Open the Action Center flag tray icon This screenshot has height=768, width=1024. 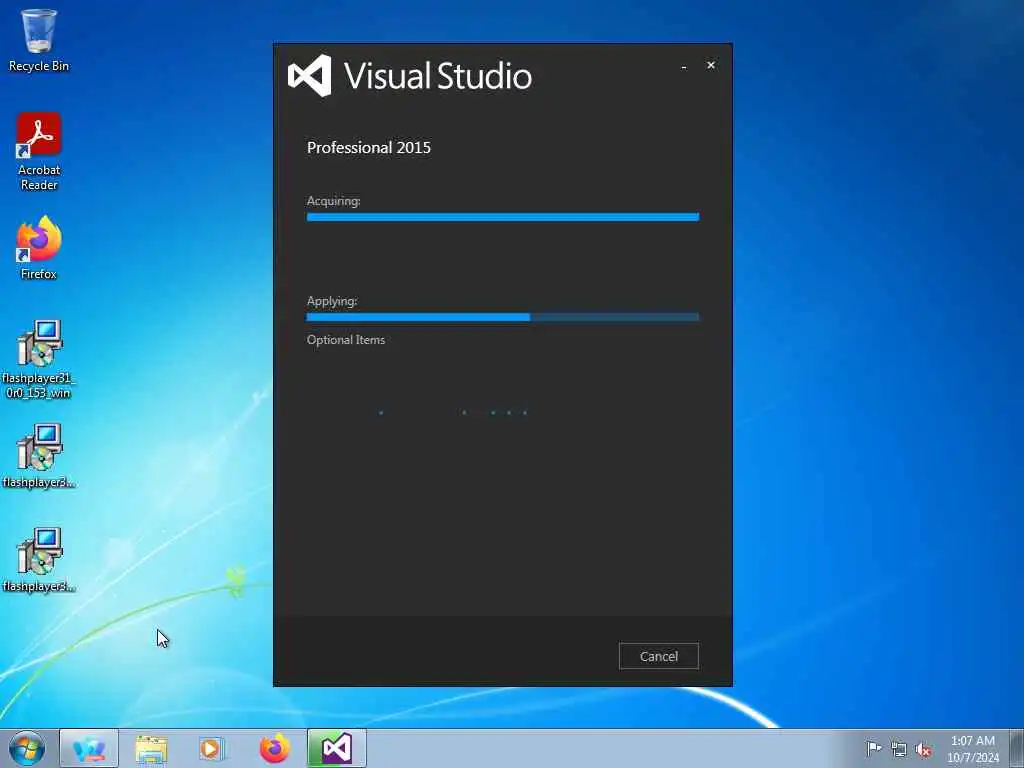click(873, 748)
